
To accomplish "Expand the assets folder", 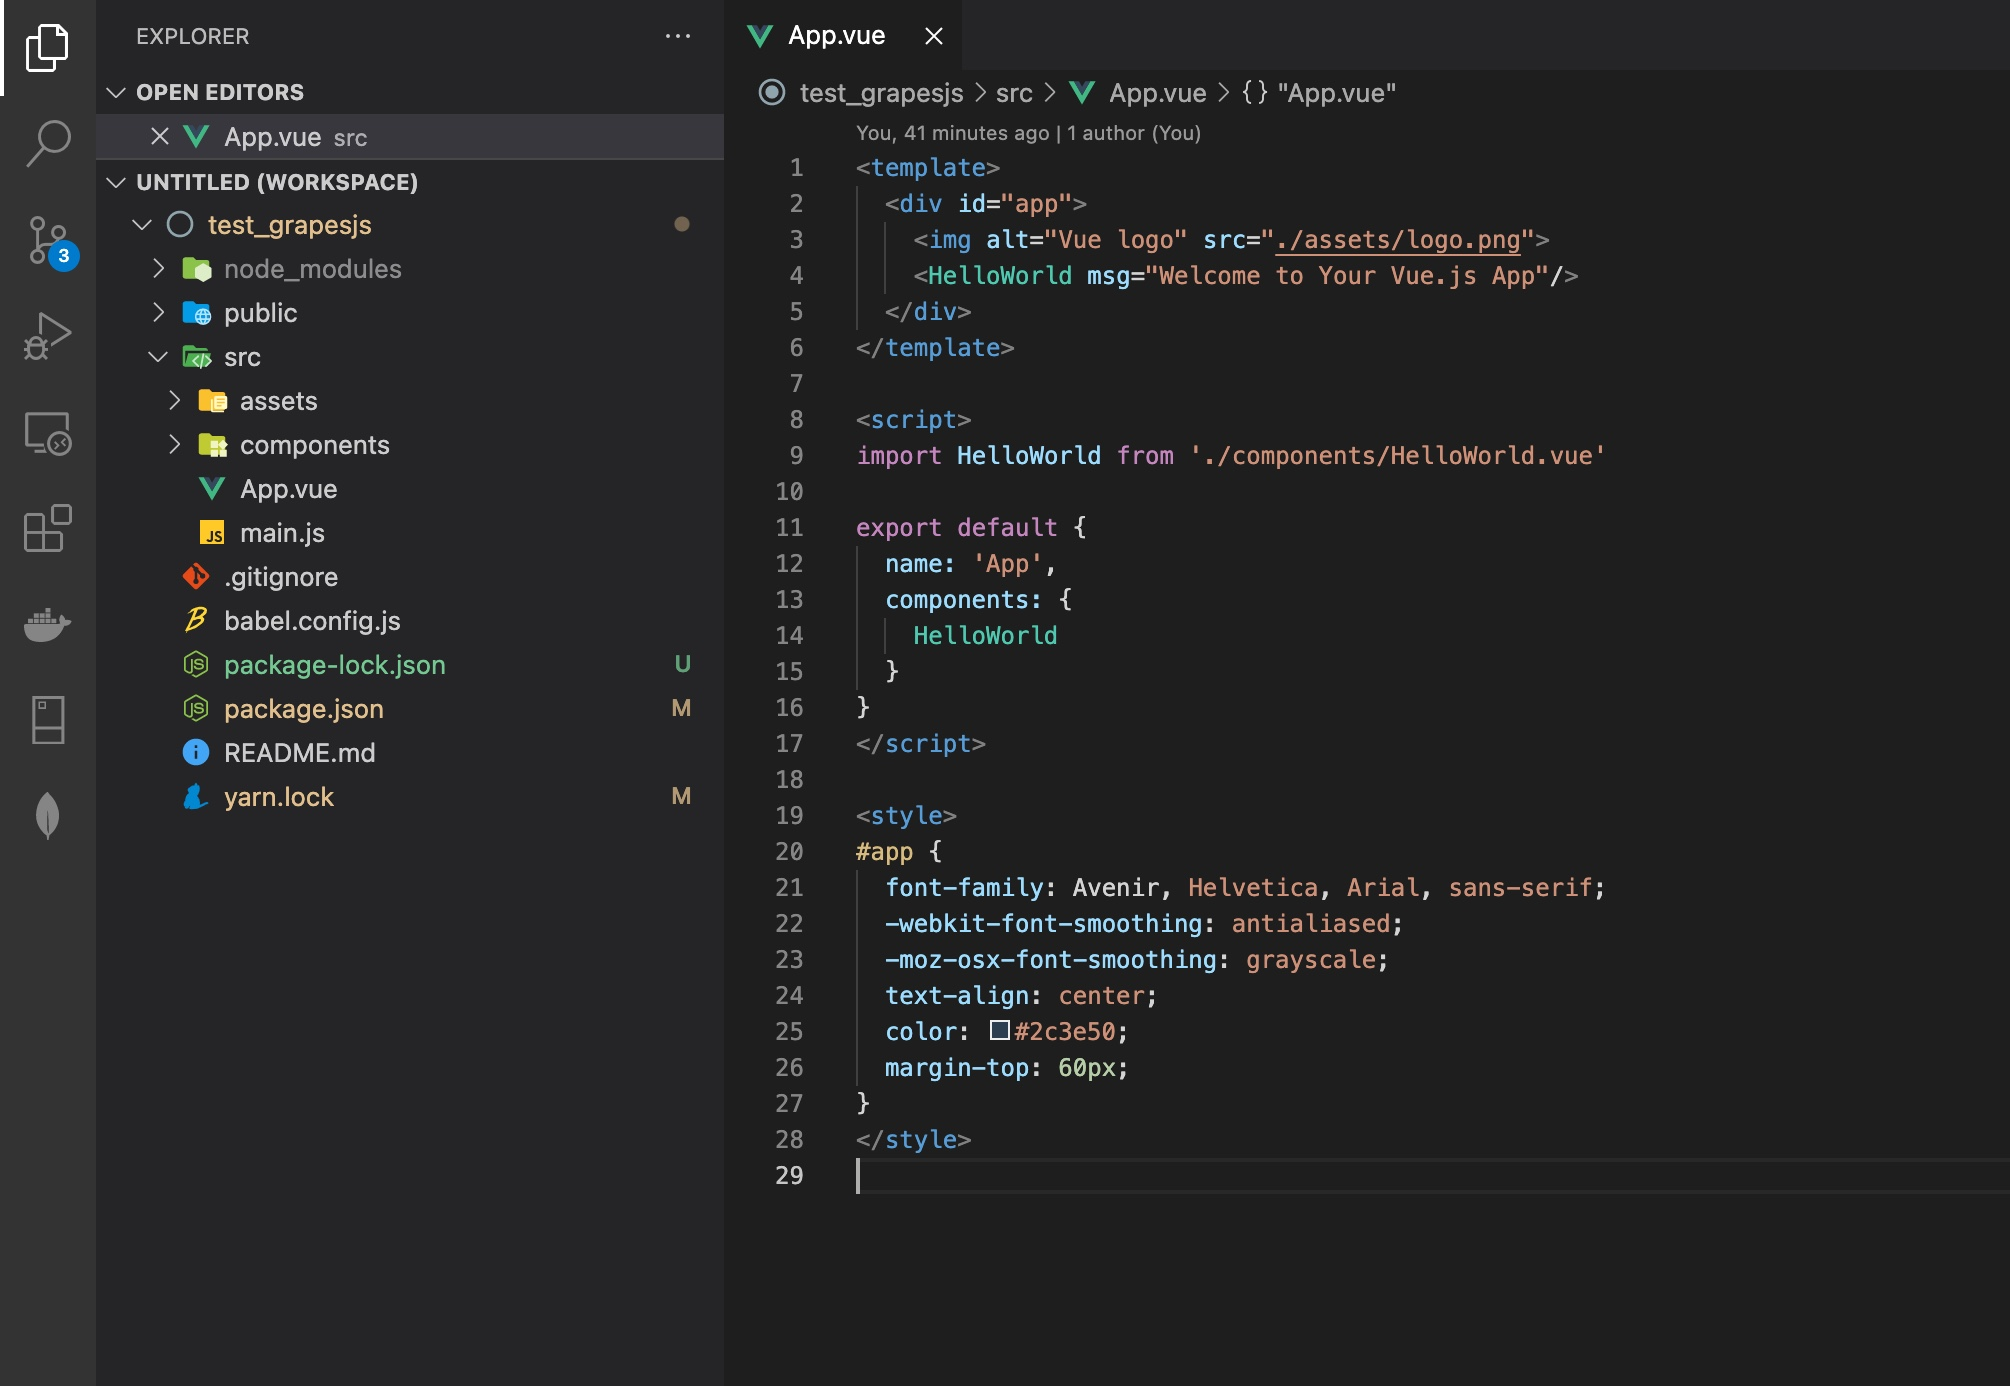I will 174,401.
